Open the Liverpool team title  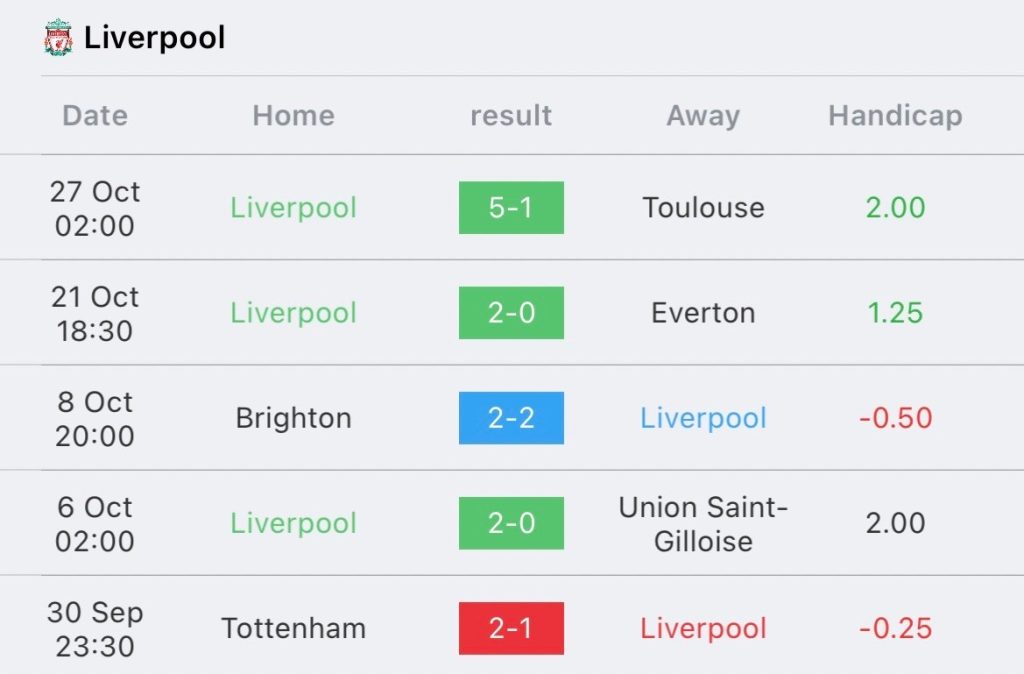[155, 37]
